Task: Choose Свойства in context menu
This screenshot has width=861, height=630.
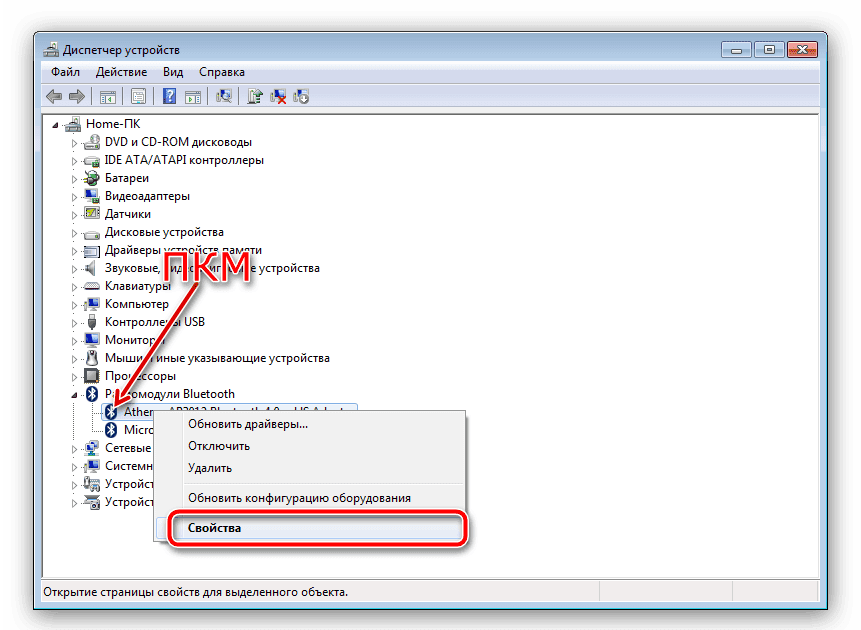Action: 309,528
